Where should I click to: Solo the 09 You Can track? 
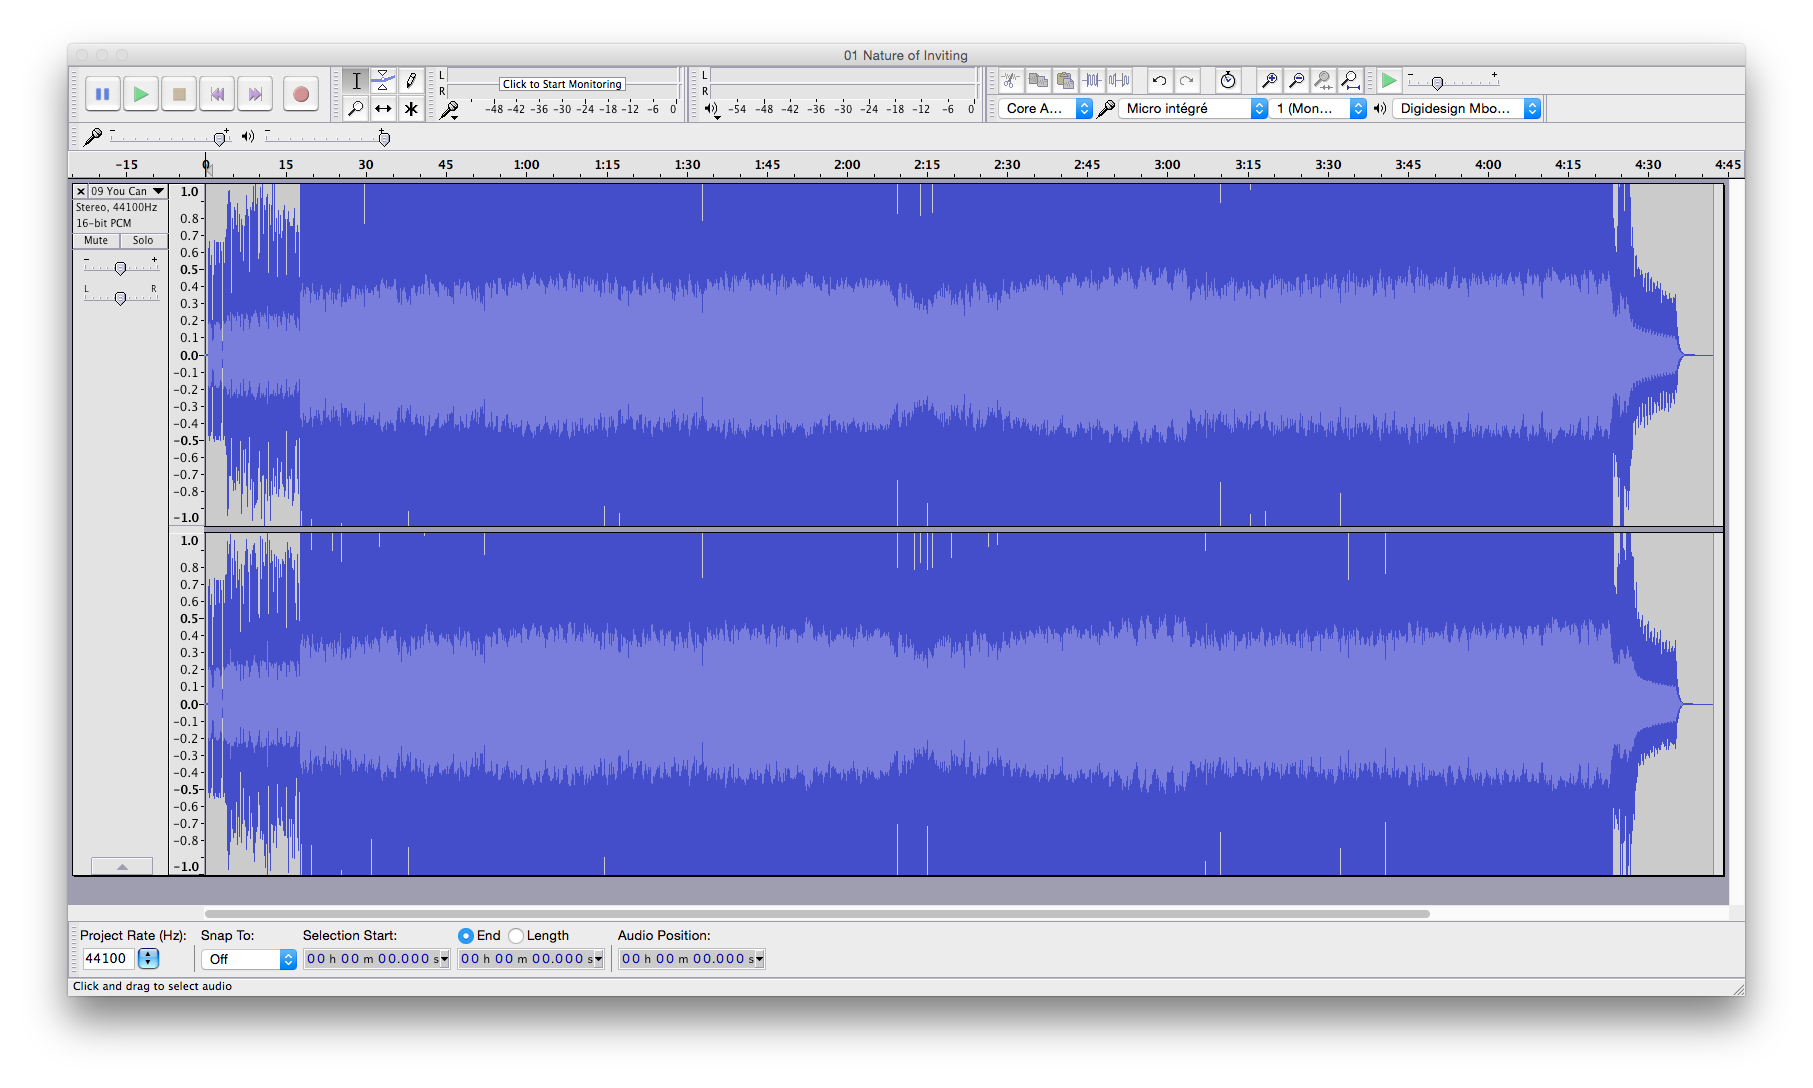tap(143, 240)
